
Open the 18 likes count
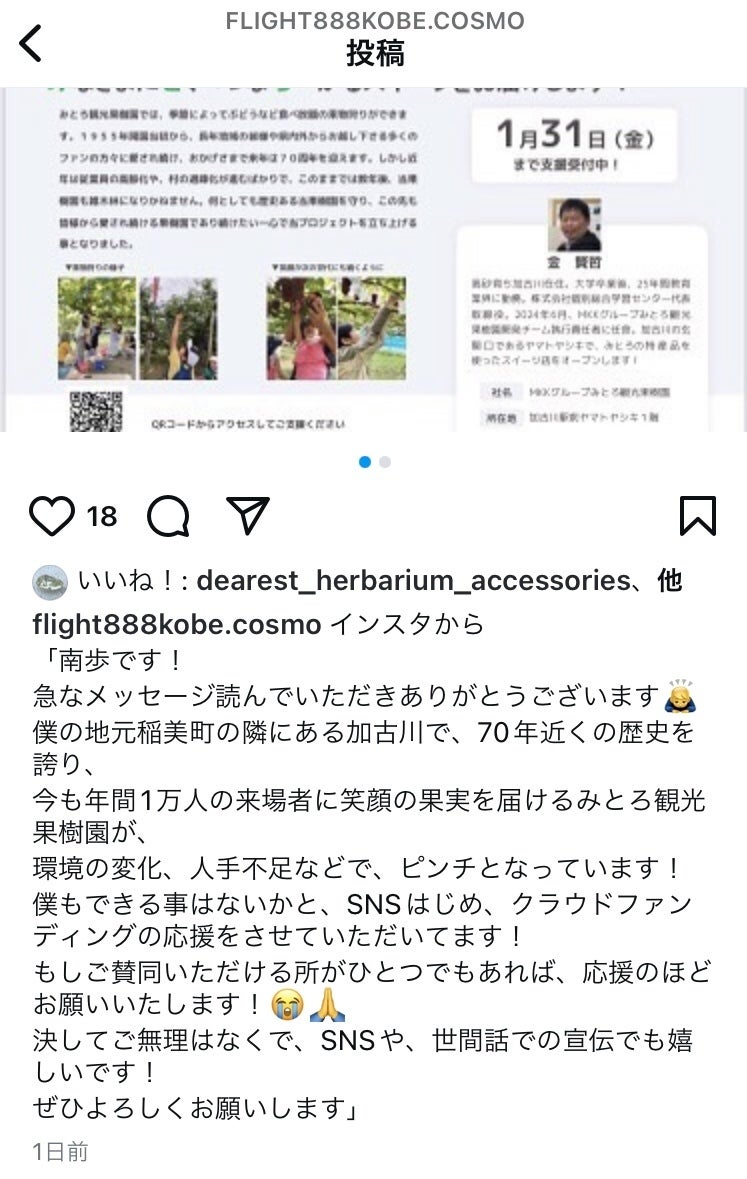point(102,517)
